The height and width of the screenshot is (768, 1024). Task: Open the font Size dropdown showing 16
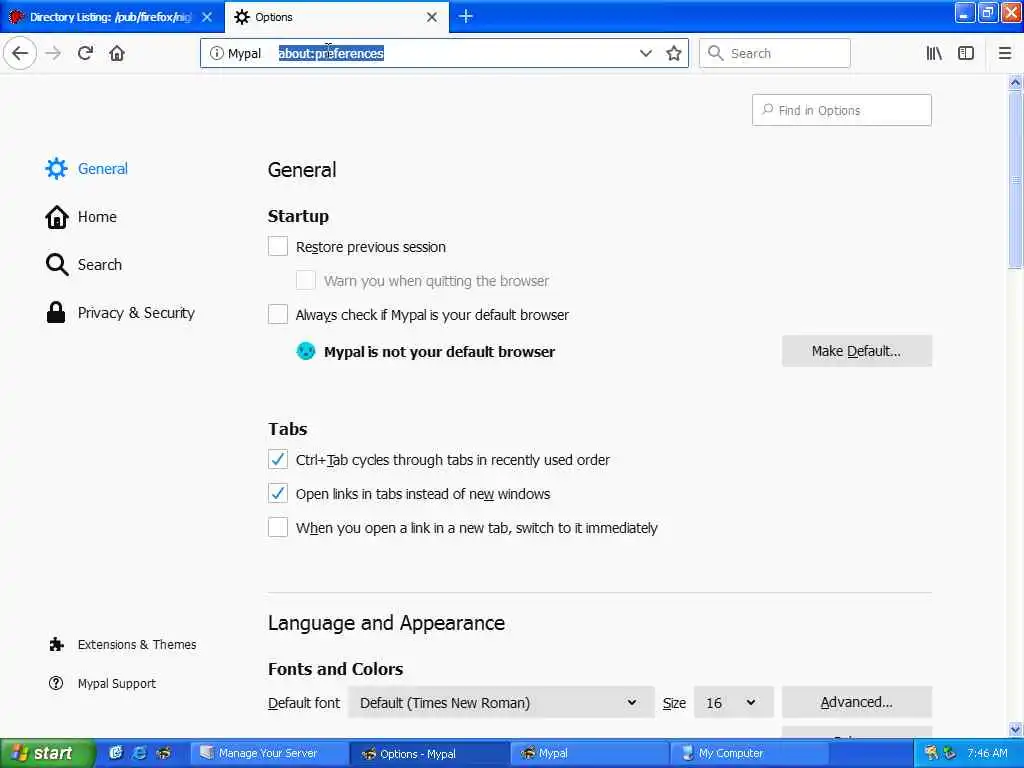[x=733, y=703]
